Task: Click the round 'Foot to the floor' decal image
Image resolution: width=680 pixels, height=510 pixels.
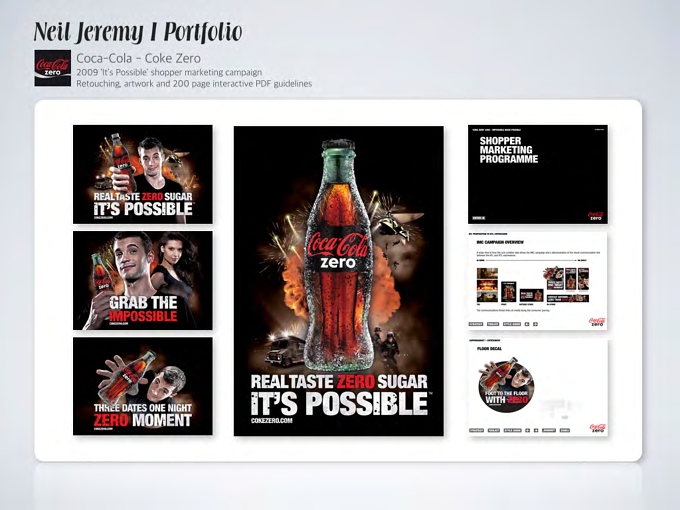Action: (506, 386)
